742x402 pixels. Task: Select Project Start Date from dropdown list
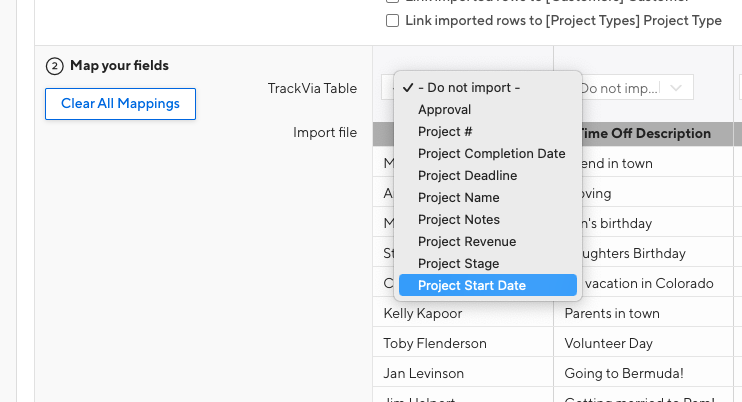(472, 286)
